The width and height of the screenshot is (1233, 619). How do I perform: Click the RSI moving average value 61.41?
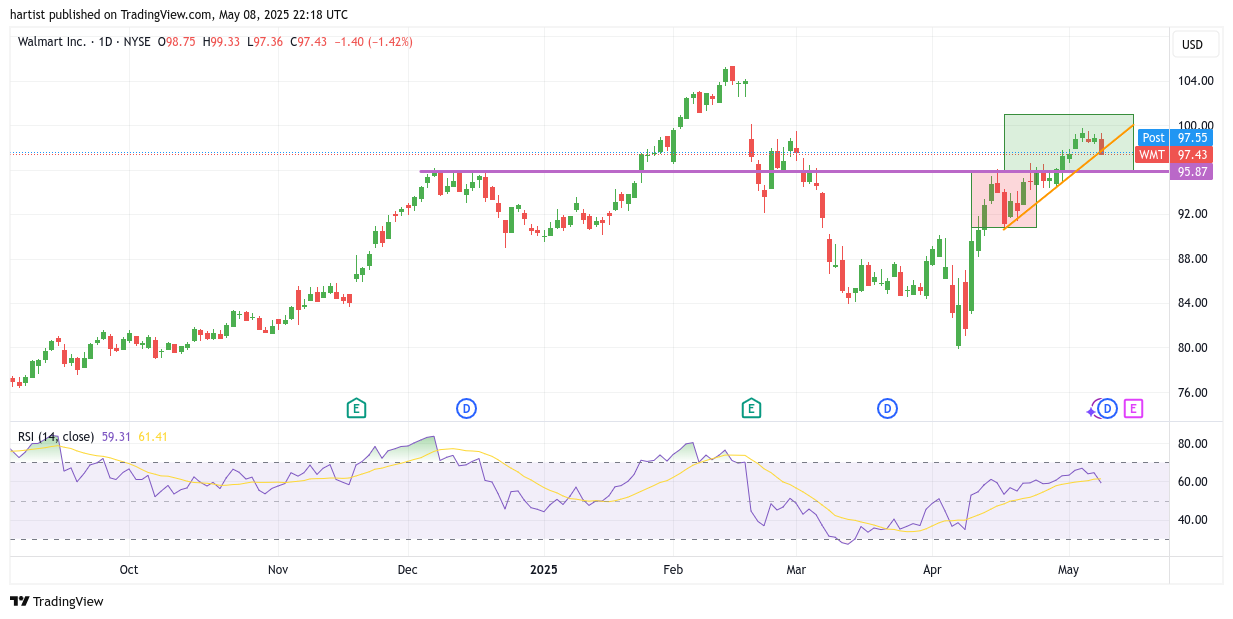click(153, 437)
